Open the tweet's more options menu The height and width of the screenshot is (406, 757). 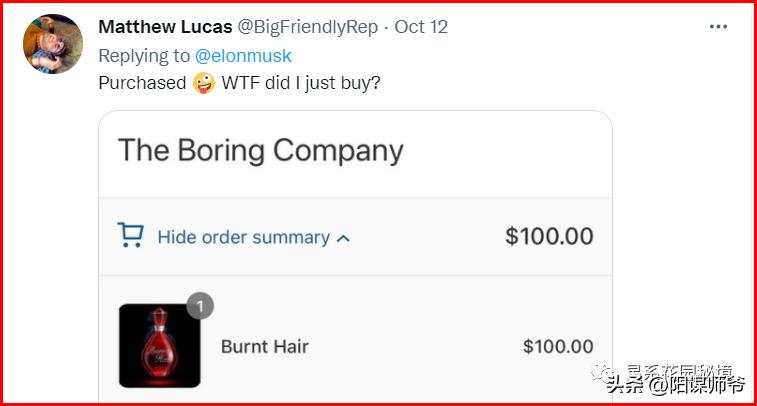point(718,27)
